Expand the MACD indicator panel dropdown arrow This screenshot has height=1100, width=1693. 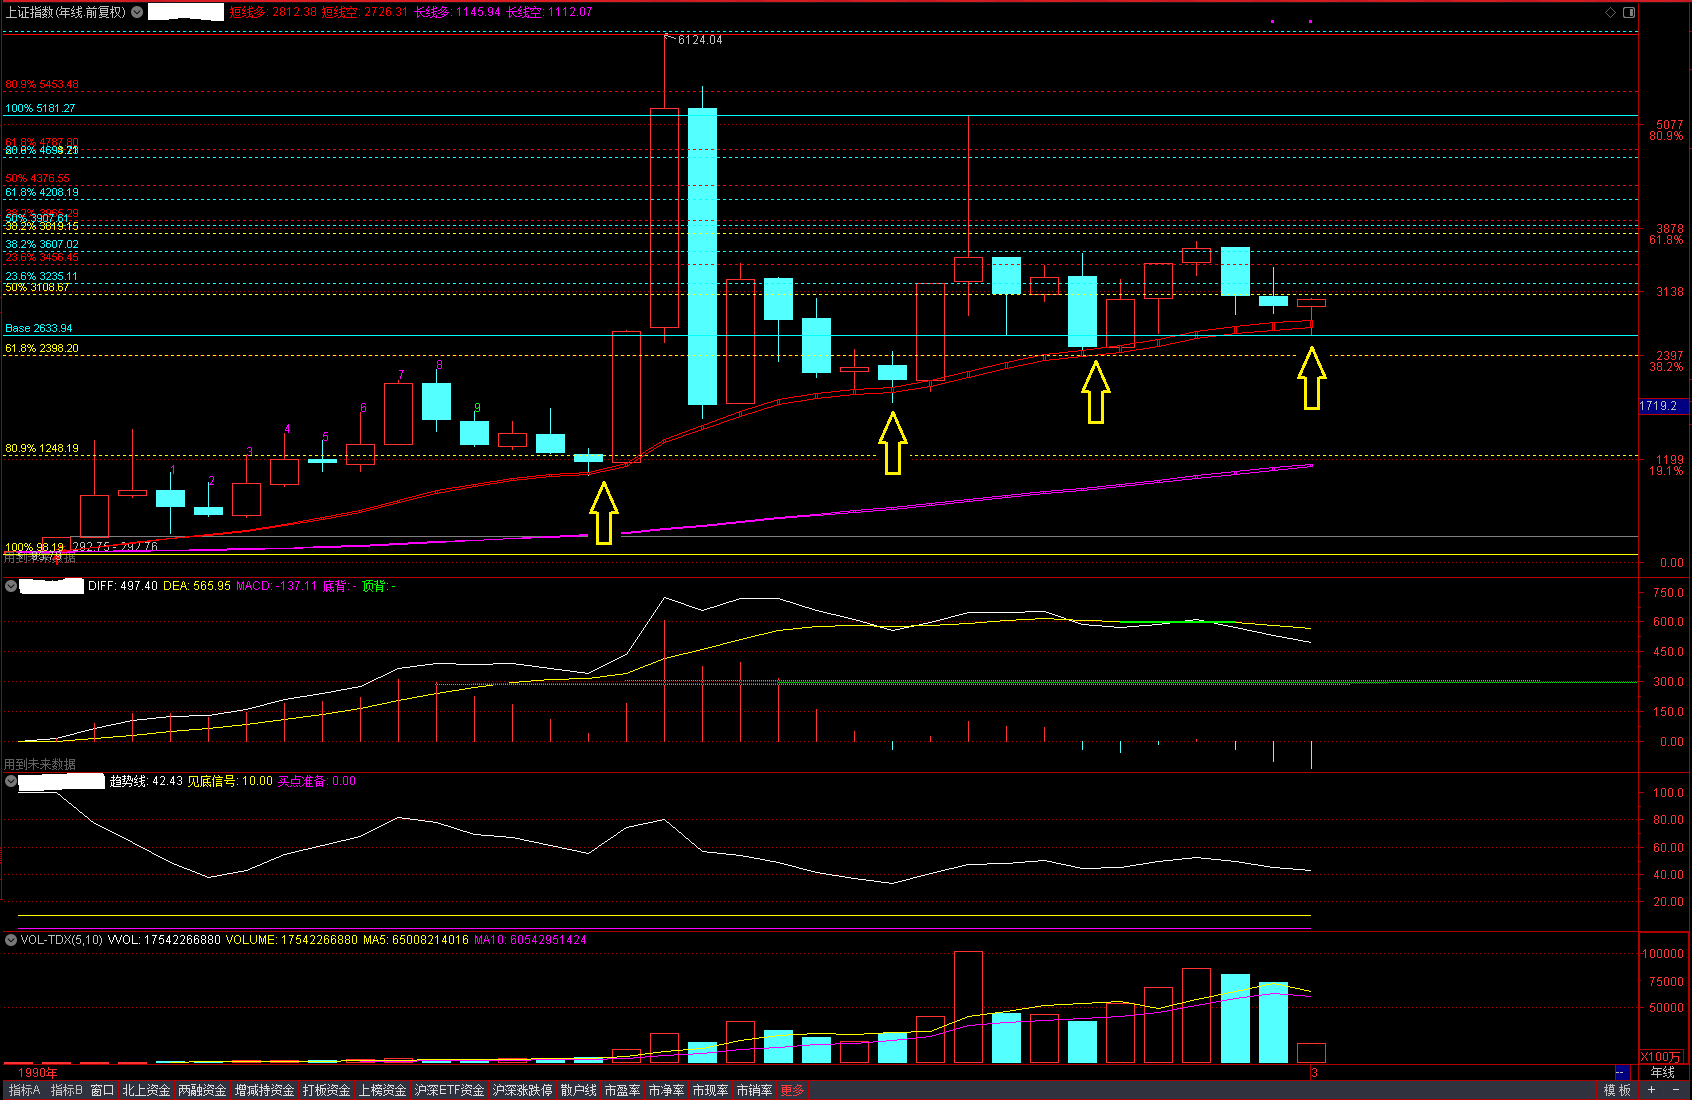pos(11,586)
